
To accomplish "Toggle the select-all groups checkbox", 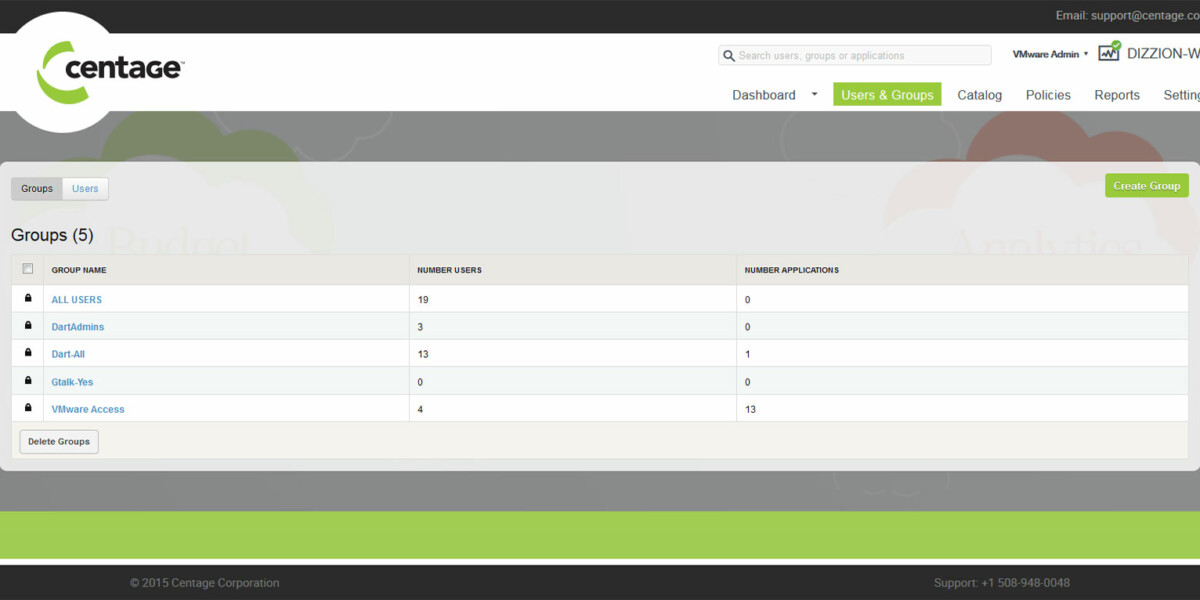I will click(x=28, y=269).
